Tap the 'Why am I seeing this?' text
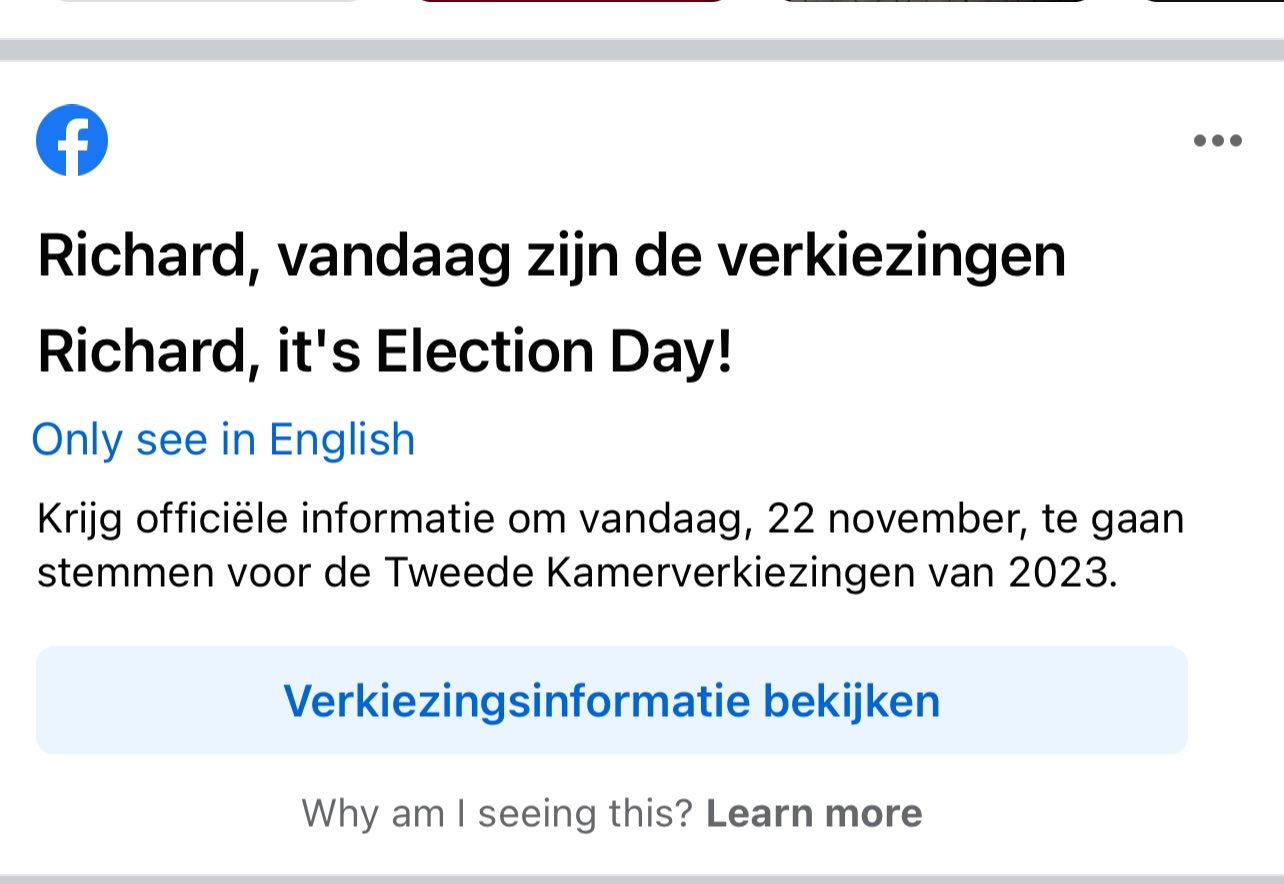This screenshot has width=1284, height=884. (497, 813)
